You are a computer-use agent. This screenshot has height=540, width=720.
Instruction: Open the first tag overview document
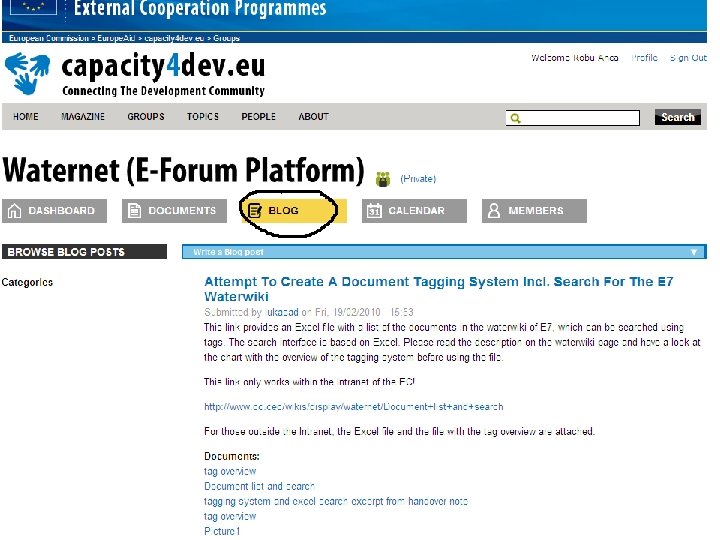tap(230, 471)
